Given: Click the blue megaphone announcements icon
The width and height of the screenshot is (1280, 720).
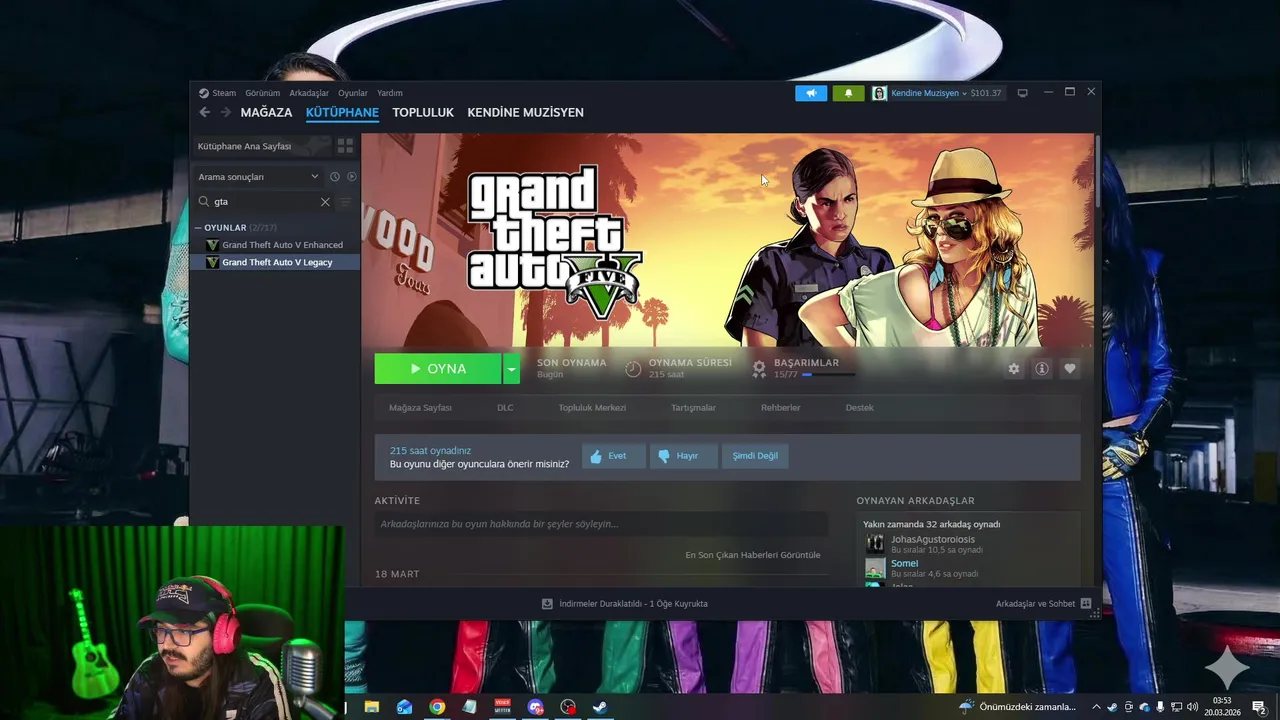Looking at the screenshot, I should (x=811, y=93).
